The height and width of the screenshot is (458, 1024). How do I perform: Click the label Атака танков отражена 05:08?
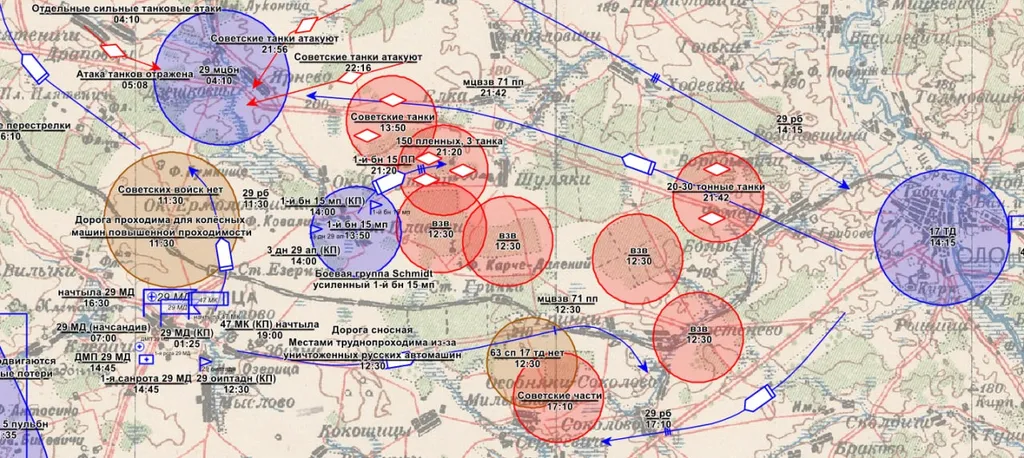pos(135,79)
